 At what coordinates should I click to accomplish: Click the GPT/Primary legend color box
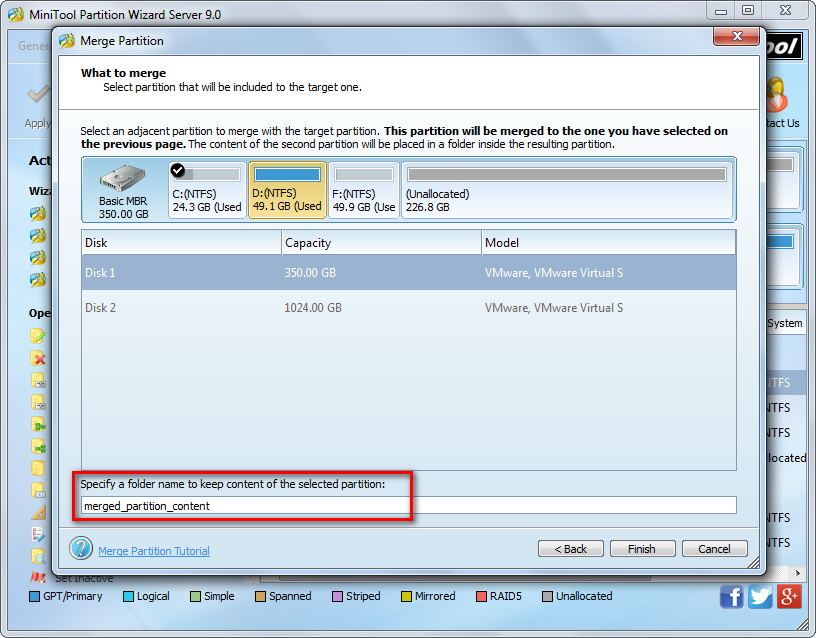point(35,596)
